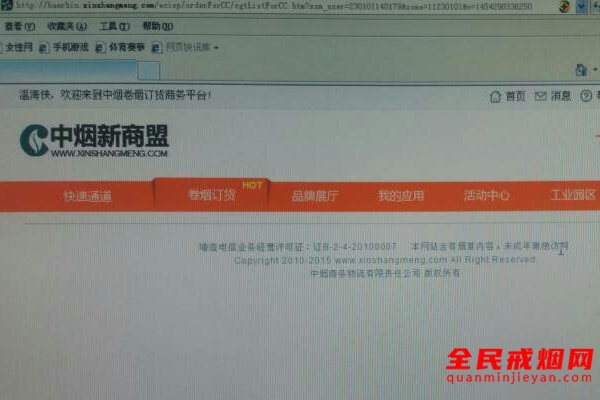
Task: Open the 手机游戏 favorites link
Action: 64,47
